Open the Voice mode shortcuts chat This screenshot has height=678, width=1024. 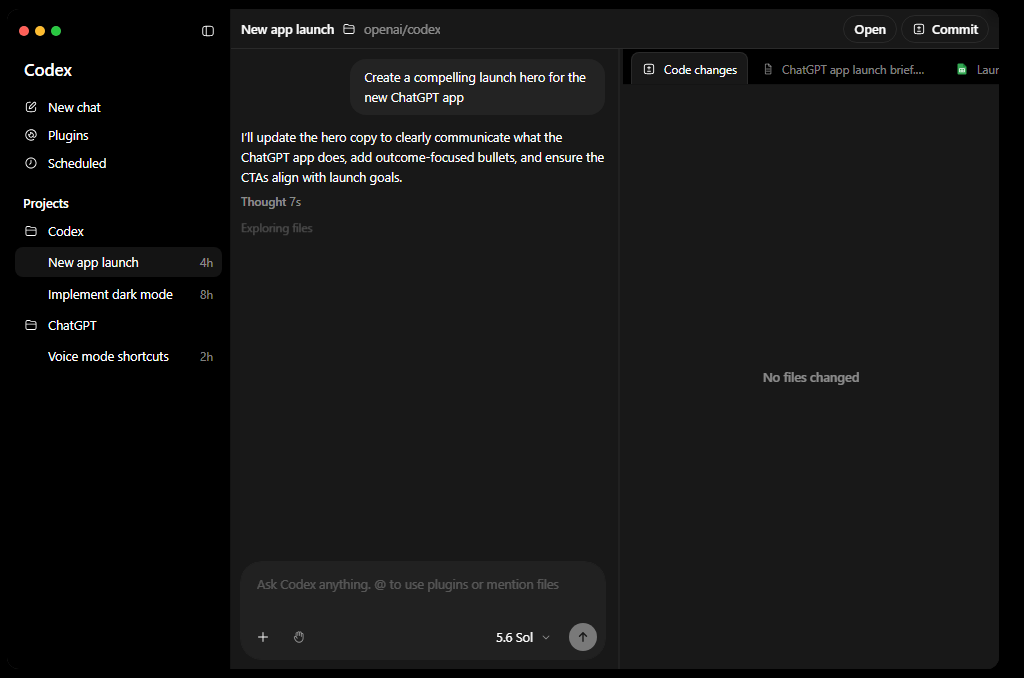coord(118,357)
